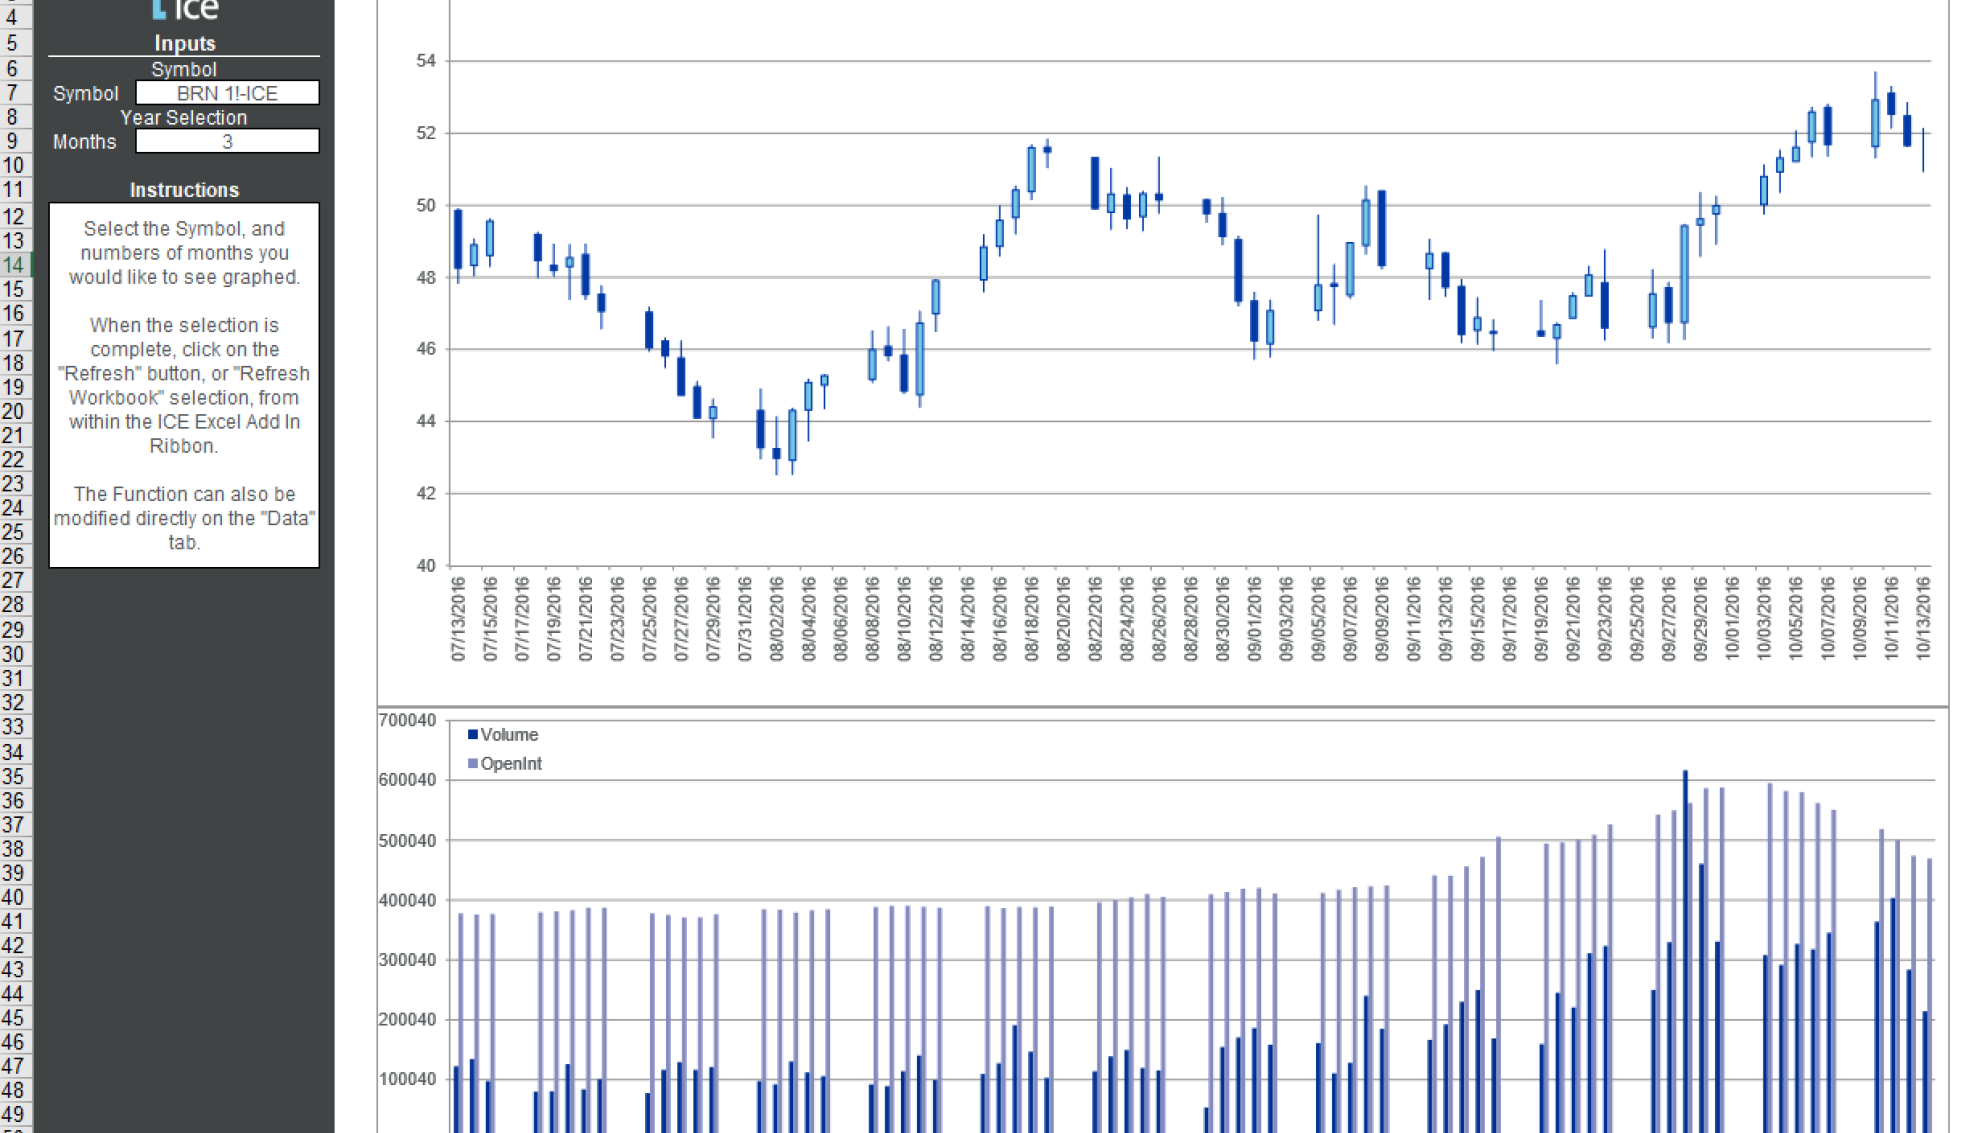Click the ICE logo at top
The image size is (1982, 1133).
coord(185,10)
